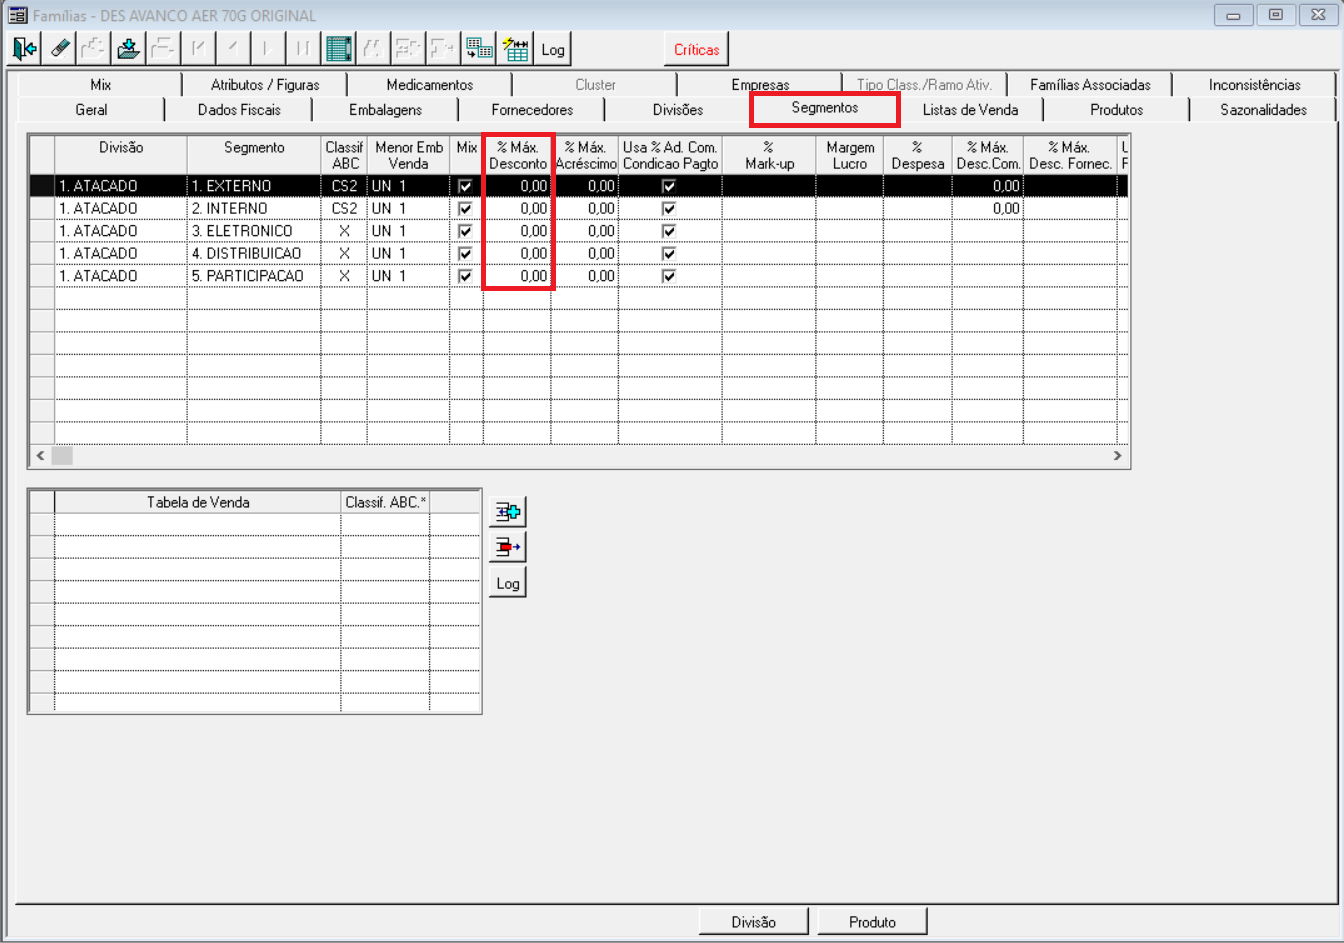Select the Segmentos tab
Screen dimensions: 1344x943
[x=825, y=108]
